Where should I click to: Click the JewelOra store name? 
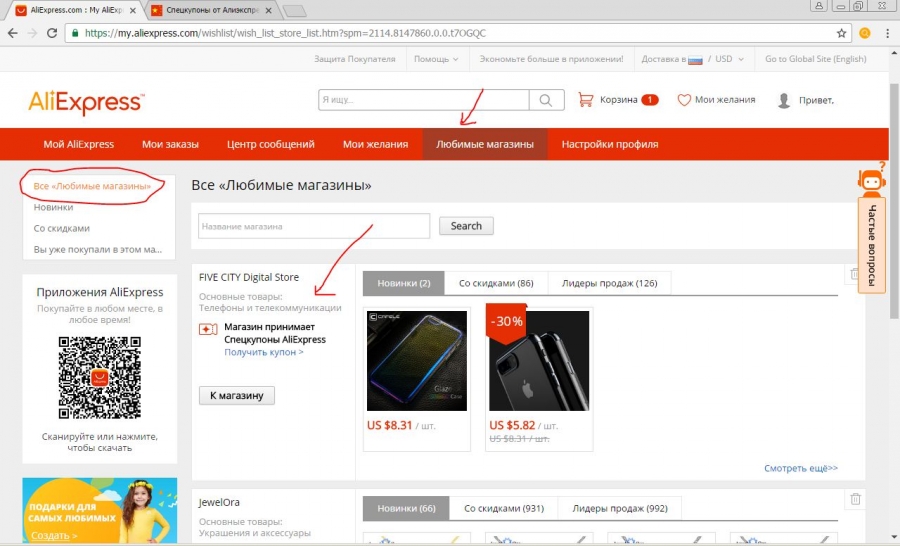[219, 502]
